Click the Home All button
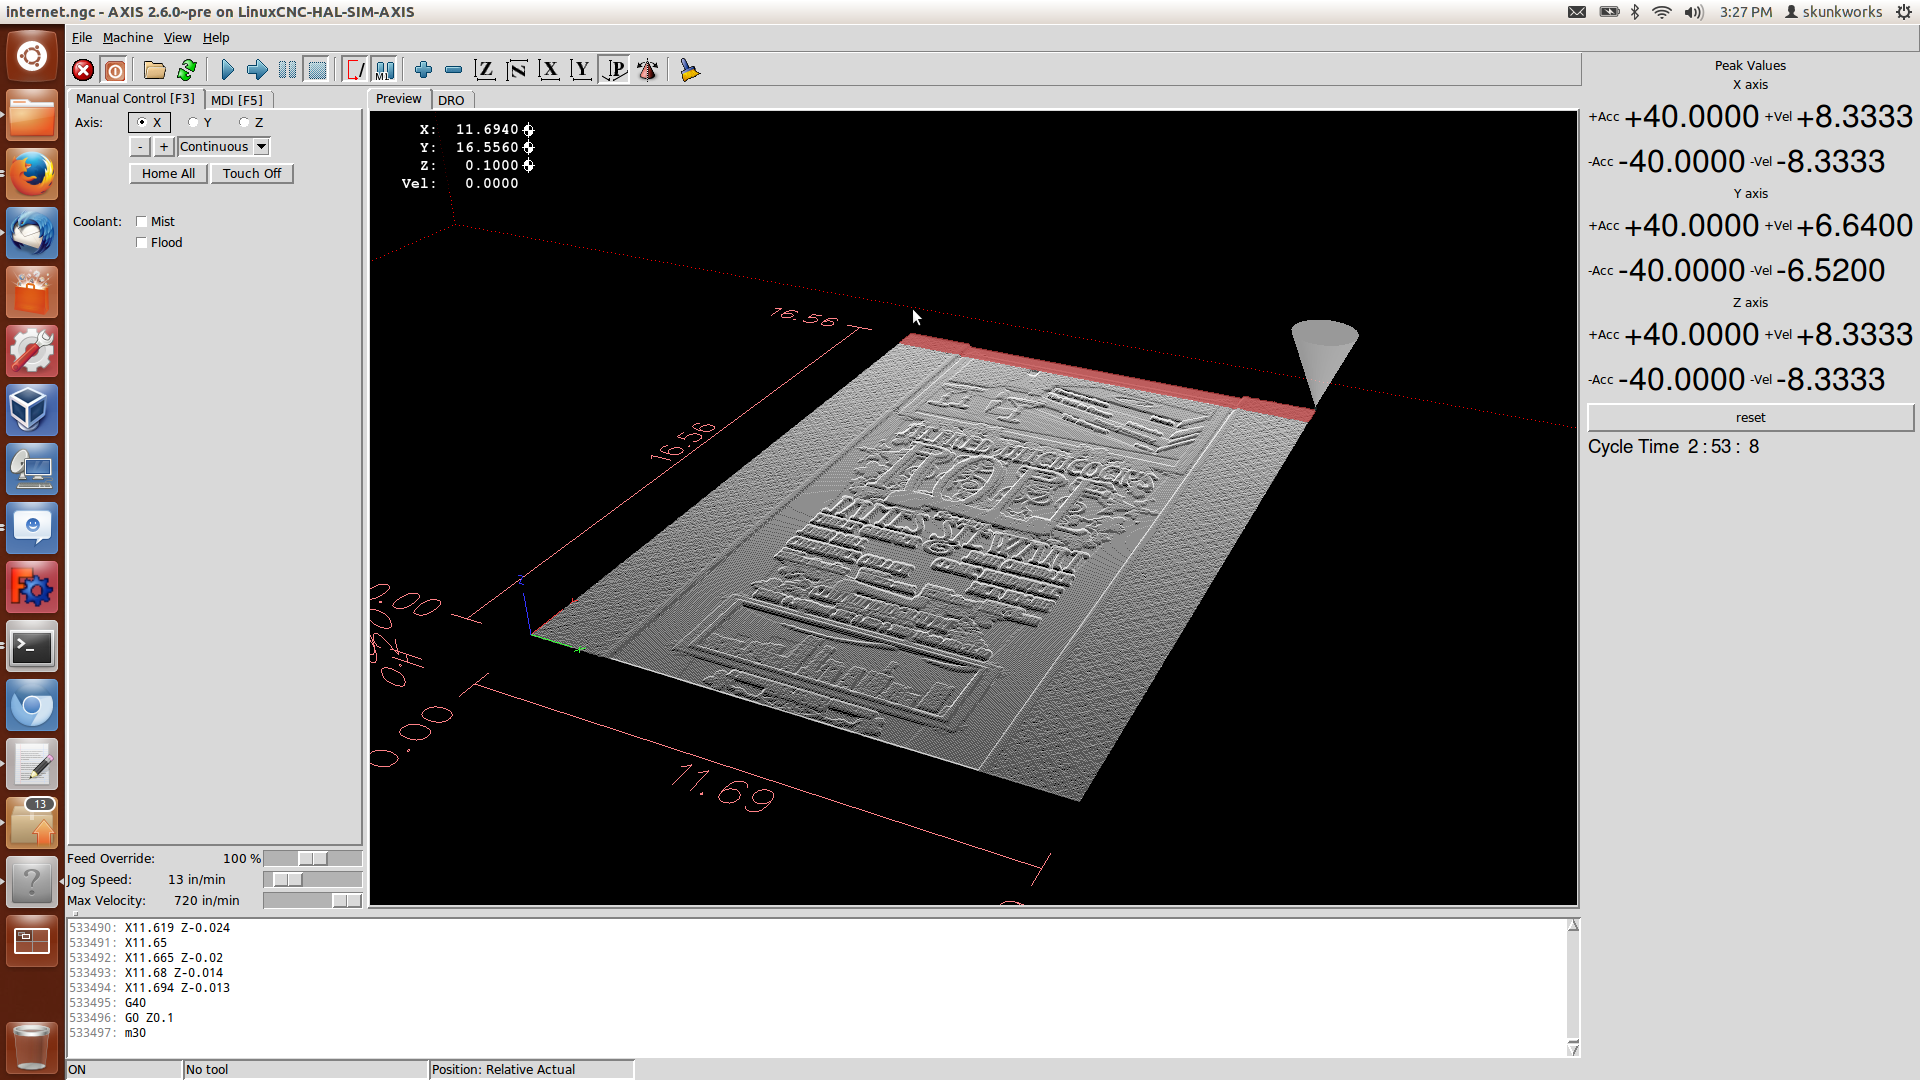1920x1080 pixels. [x=168, y=173]
